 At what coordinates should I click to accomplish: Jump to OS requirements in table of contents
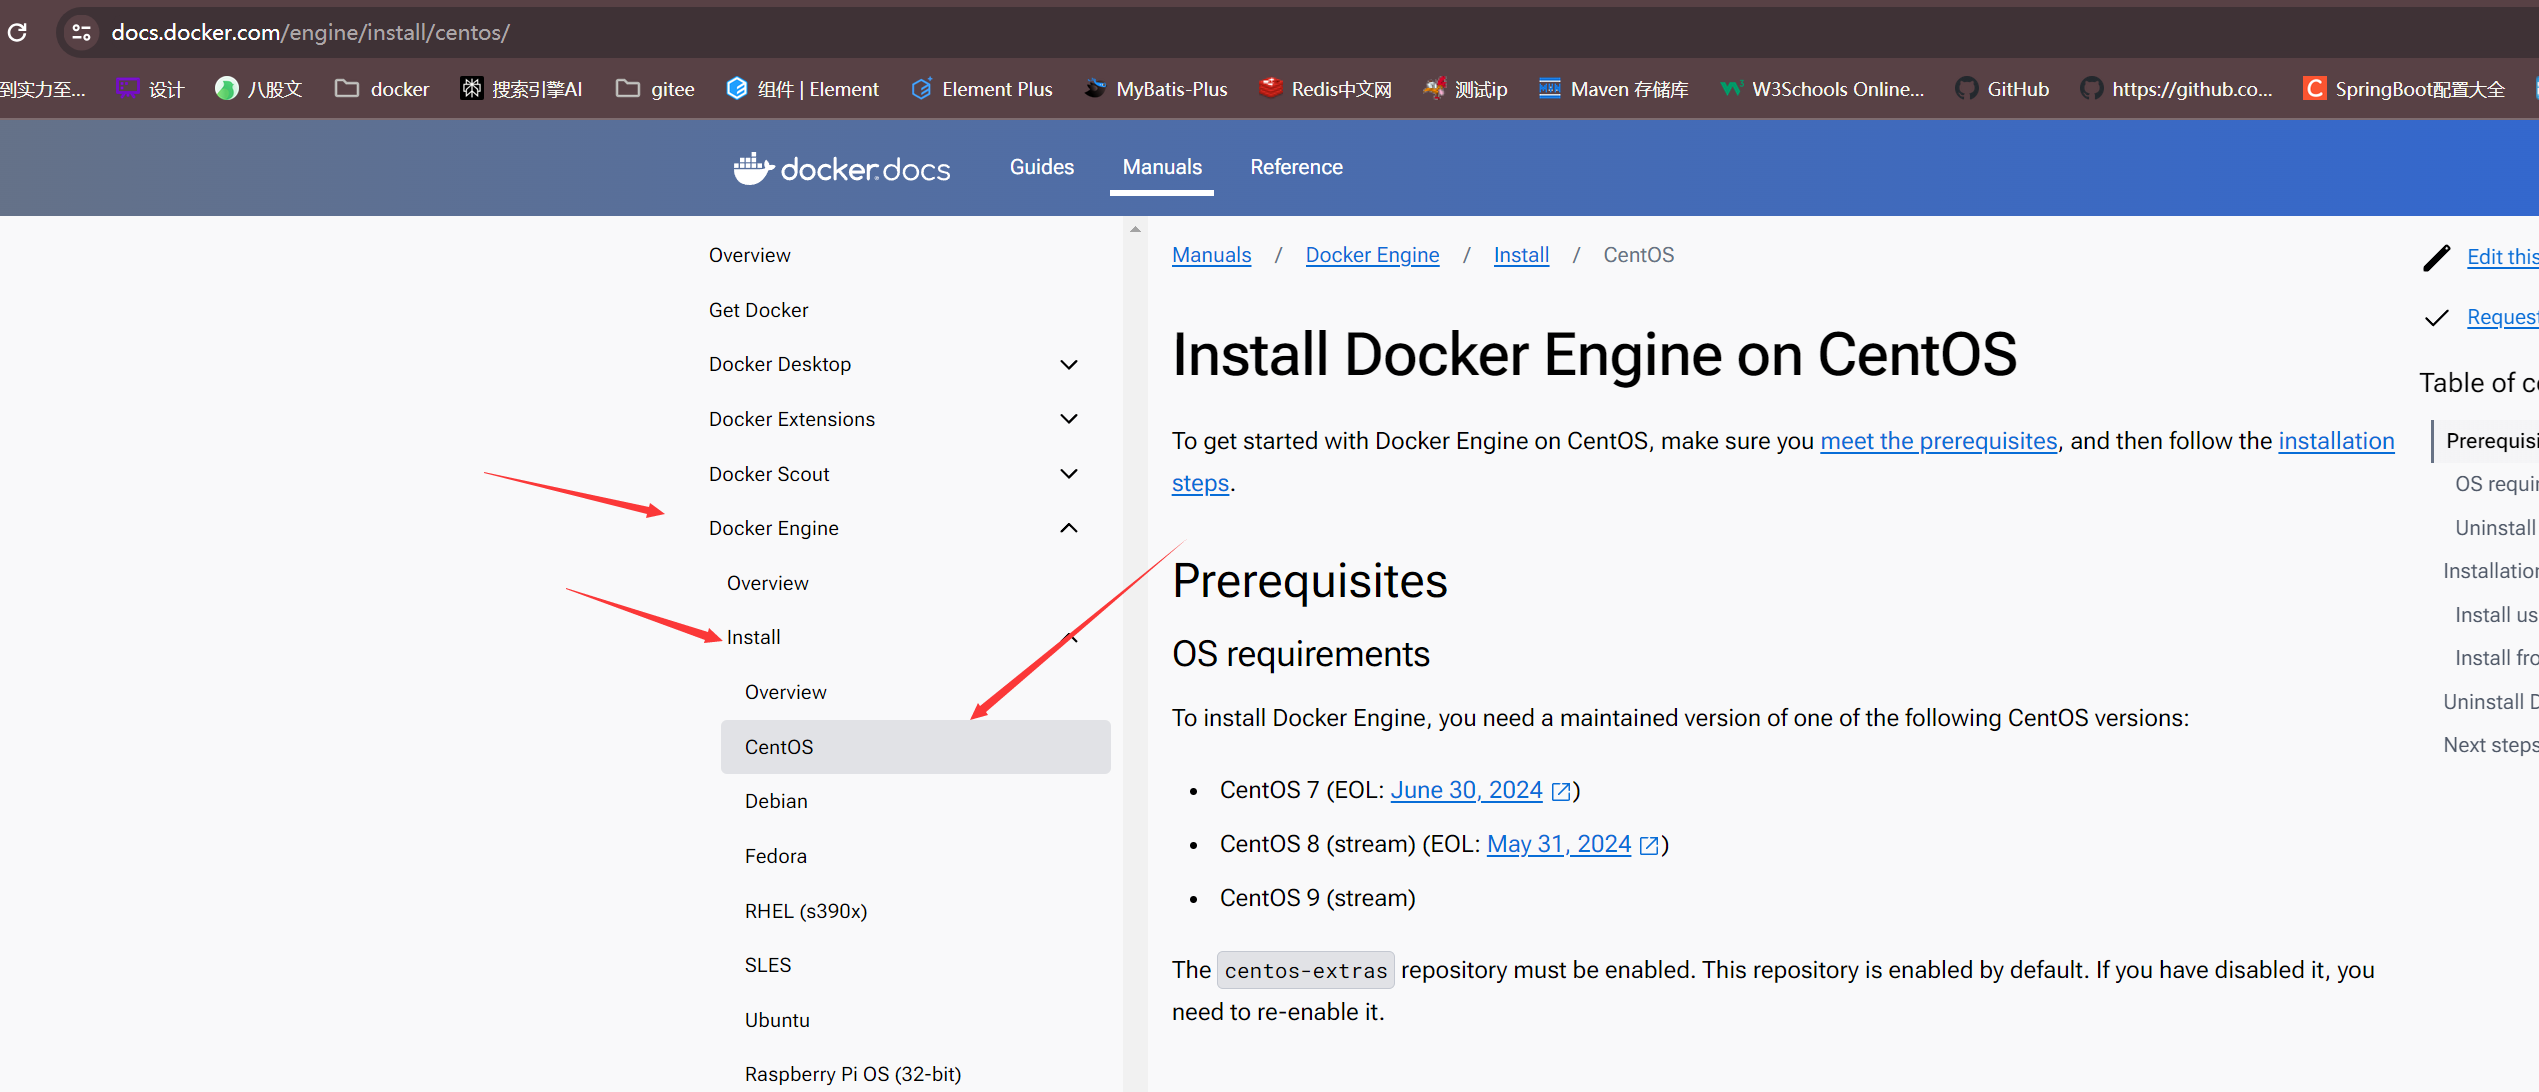(x=2495, y=484)
